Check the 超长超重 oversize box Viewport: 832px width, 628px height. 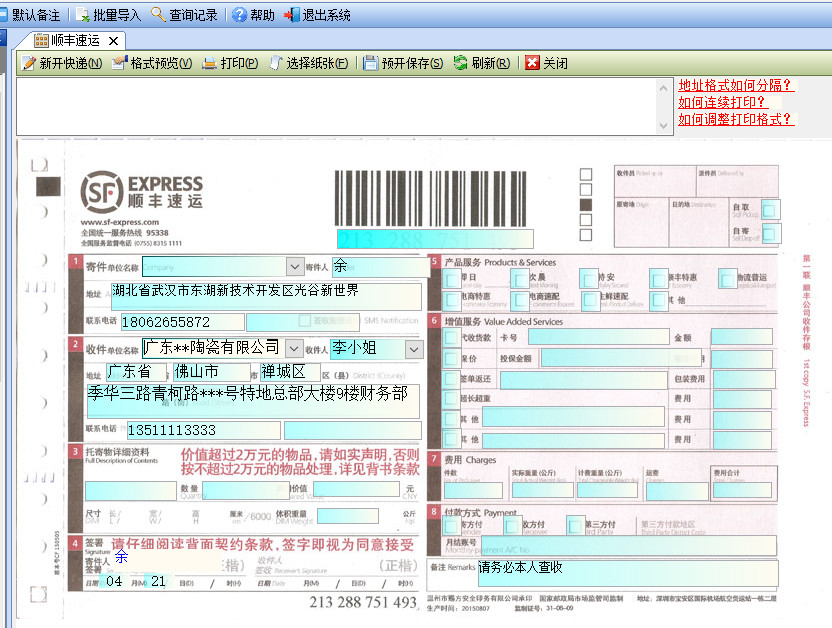click(x=452, y=398)
